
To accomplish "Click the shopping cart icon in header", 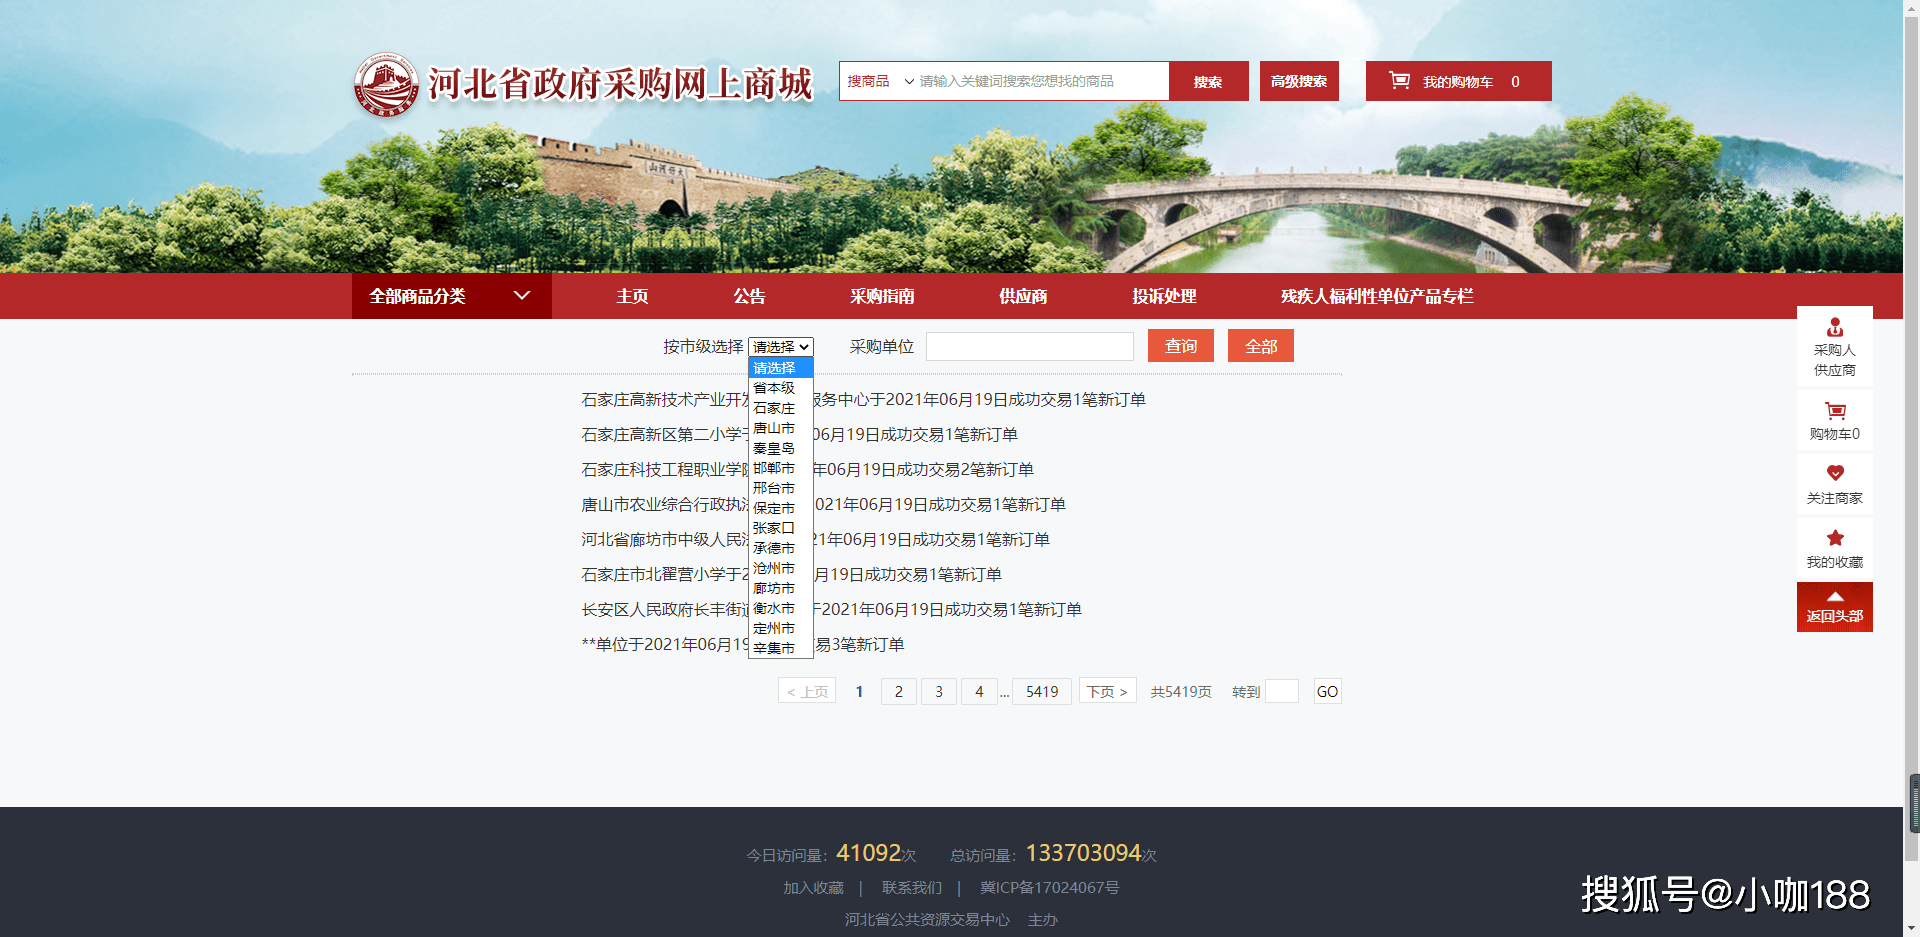I will 1399,80.
